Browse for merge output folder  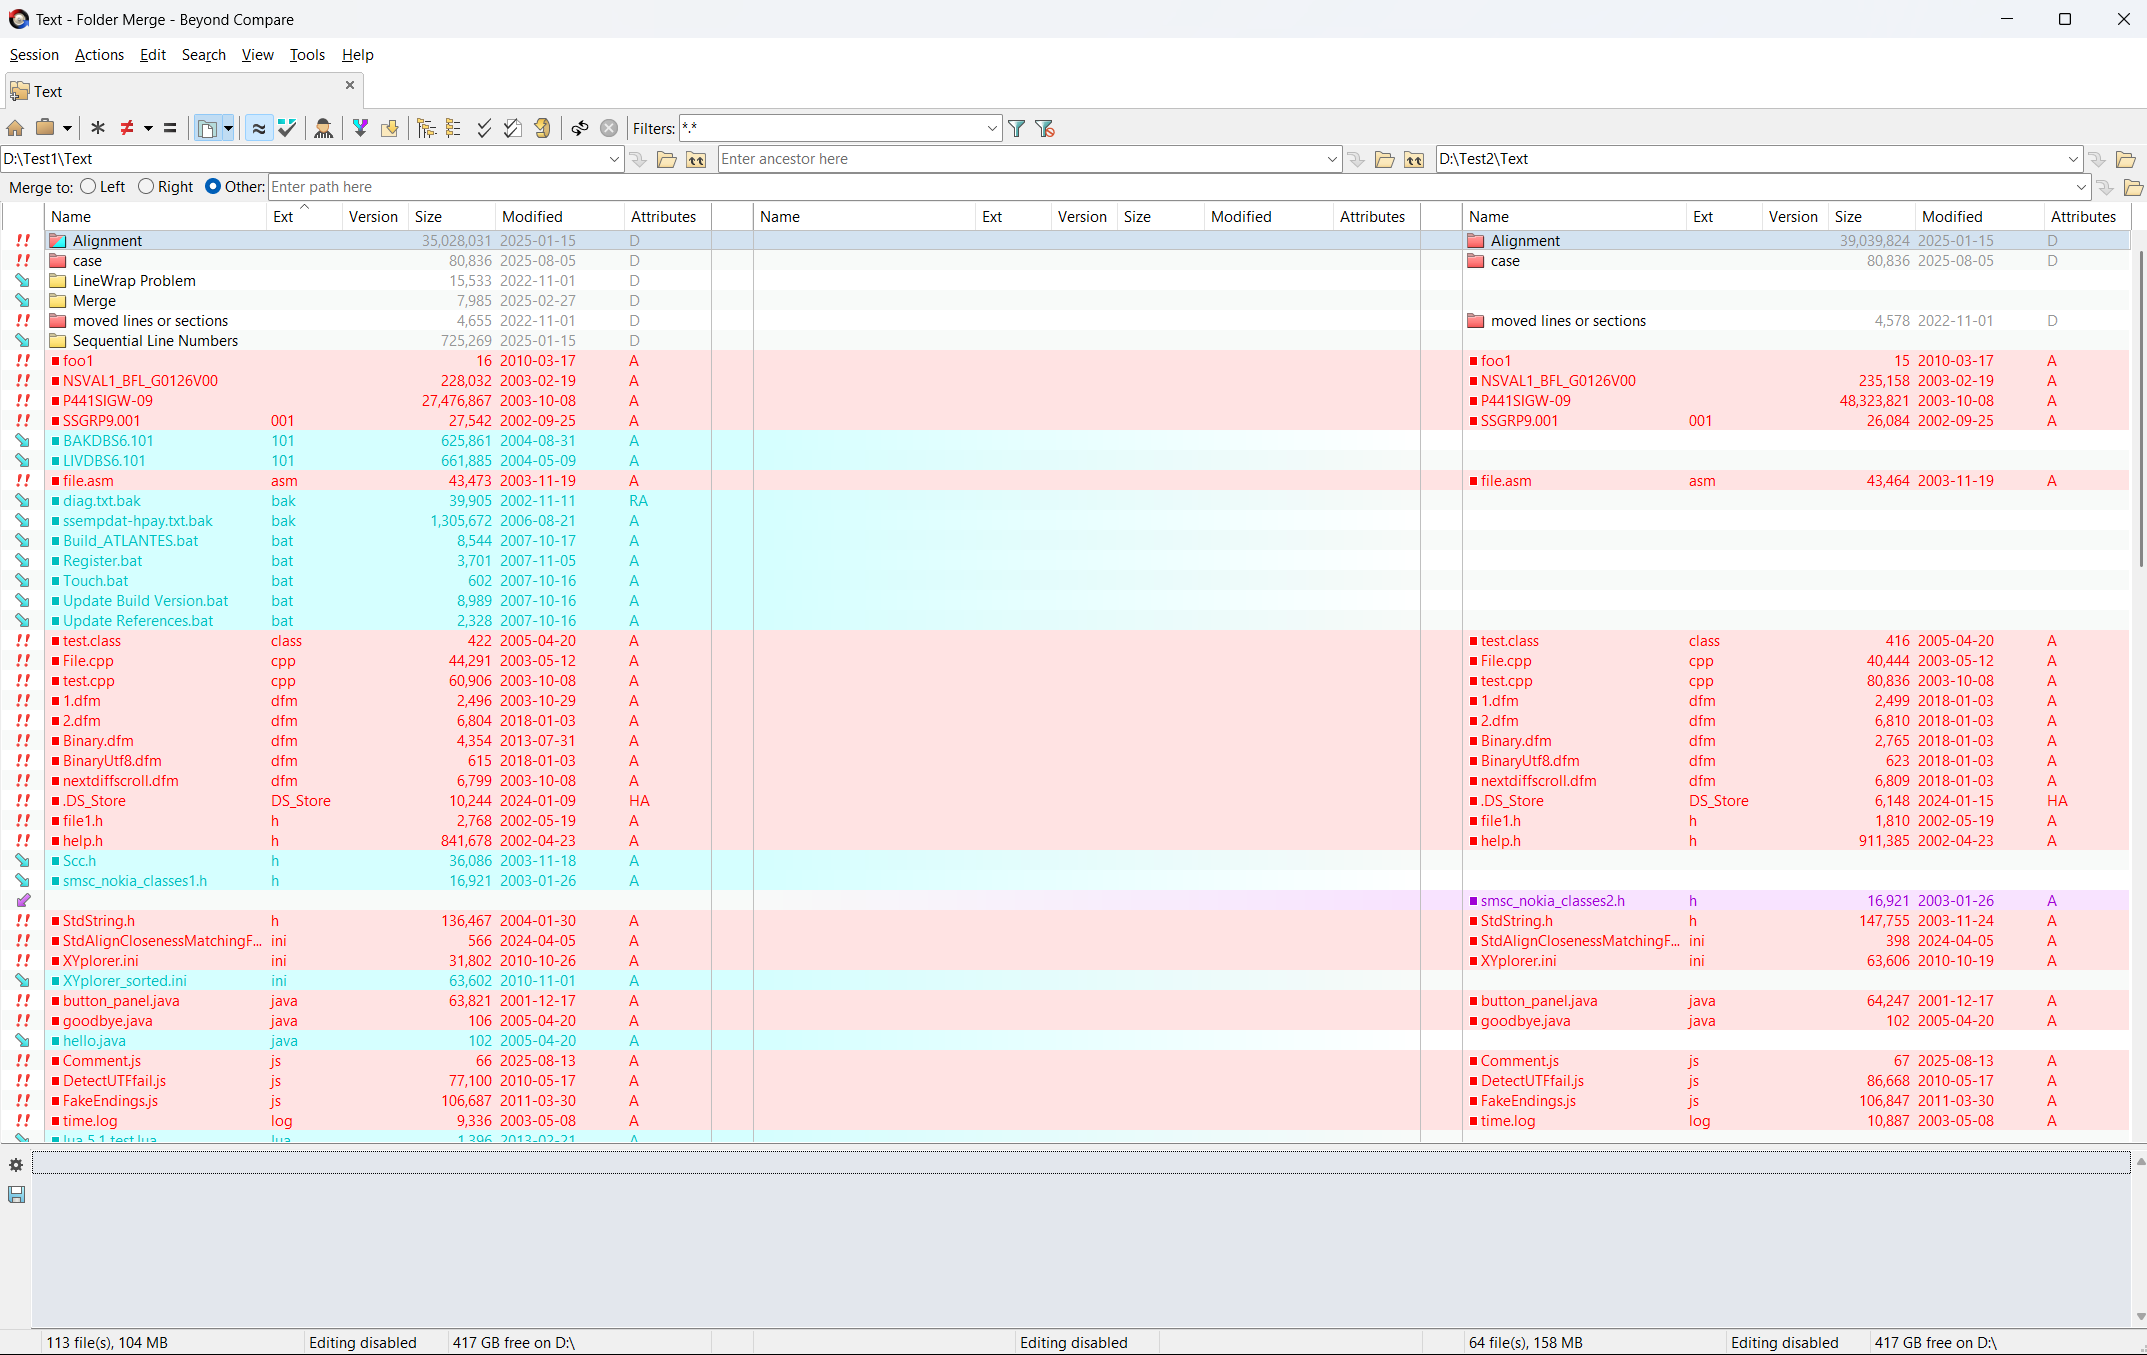tap(2133, 187)
